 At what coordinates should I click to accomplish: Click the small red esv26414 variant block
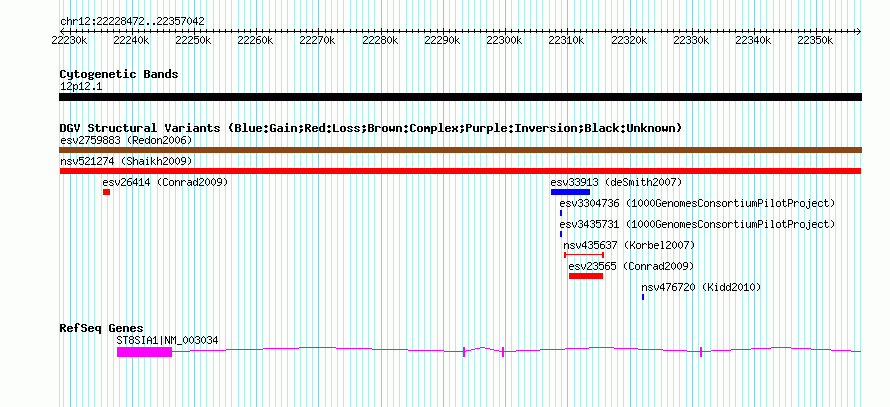pos(106,192)
